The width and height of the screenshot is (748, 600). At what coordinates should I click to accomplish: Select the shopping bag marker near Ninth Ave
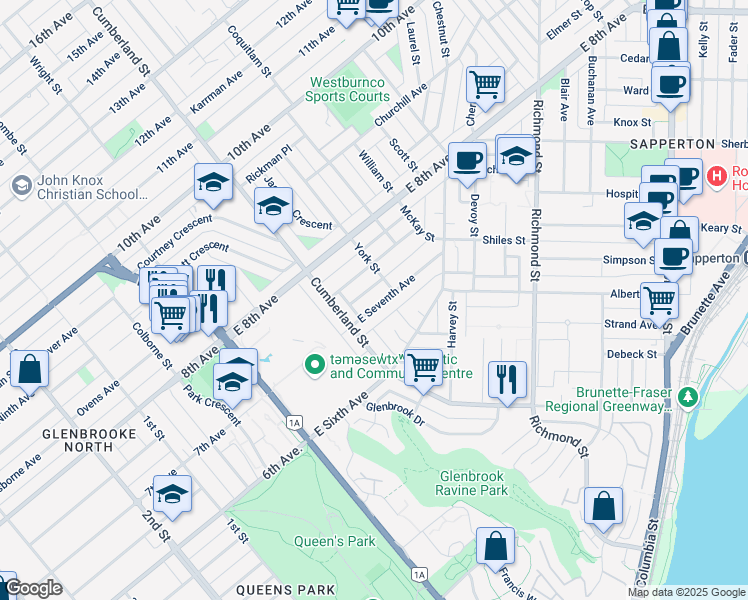point(30,370)
